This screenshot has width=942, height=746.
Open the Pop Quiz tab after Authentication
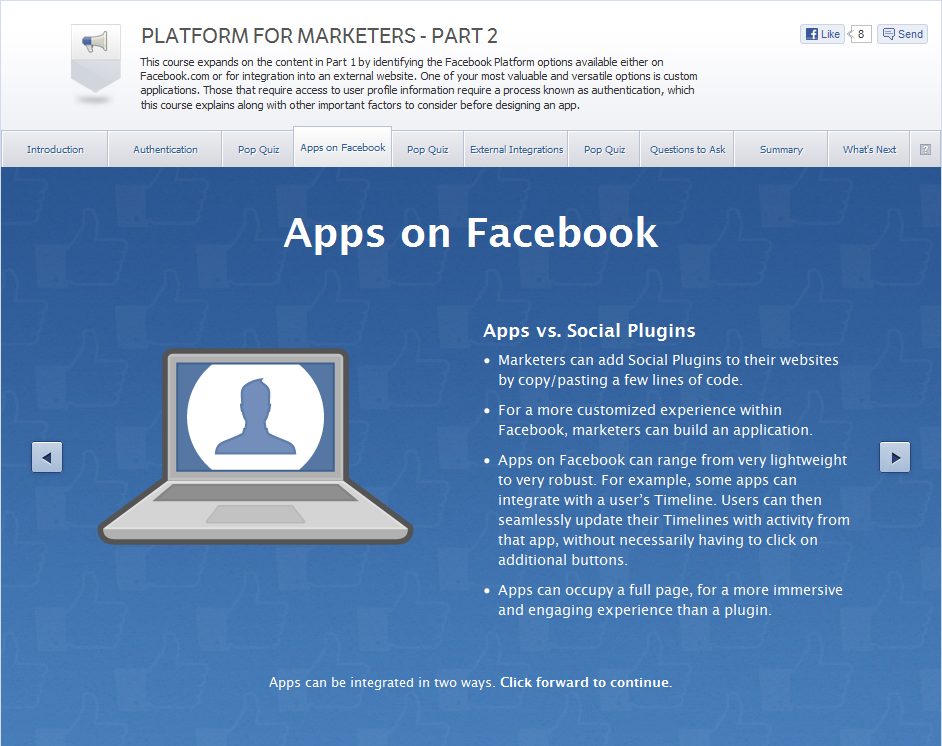pos(258,150)
